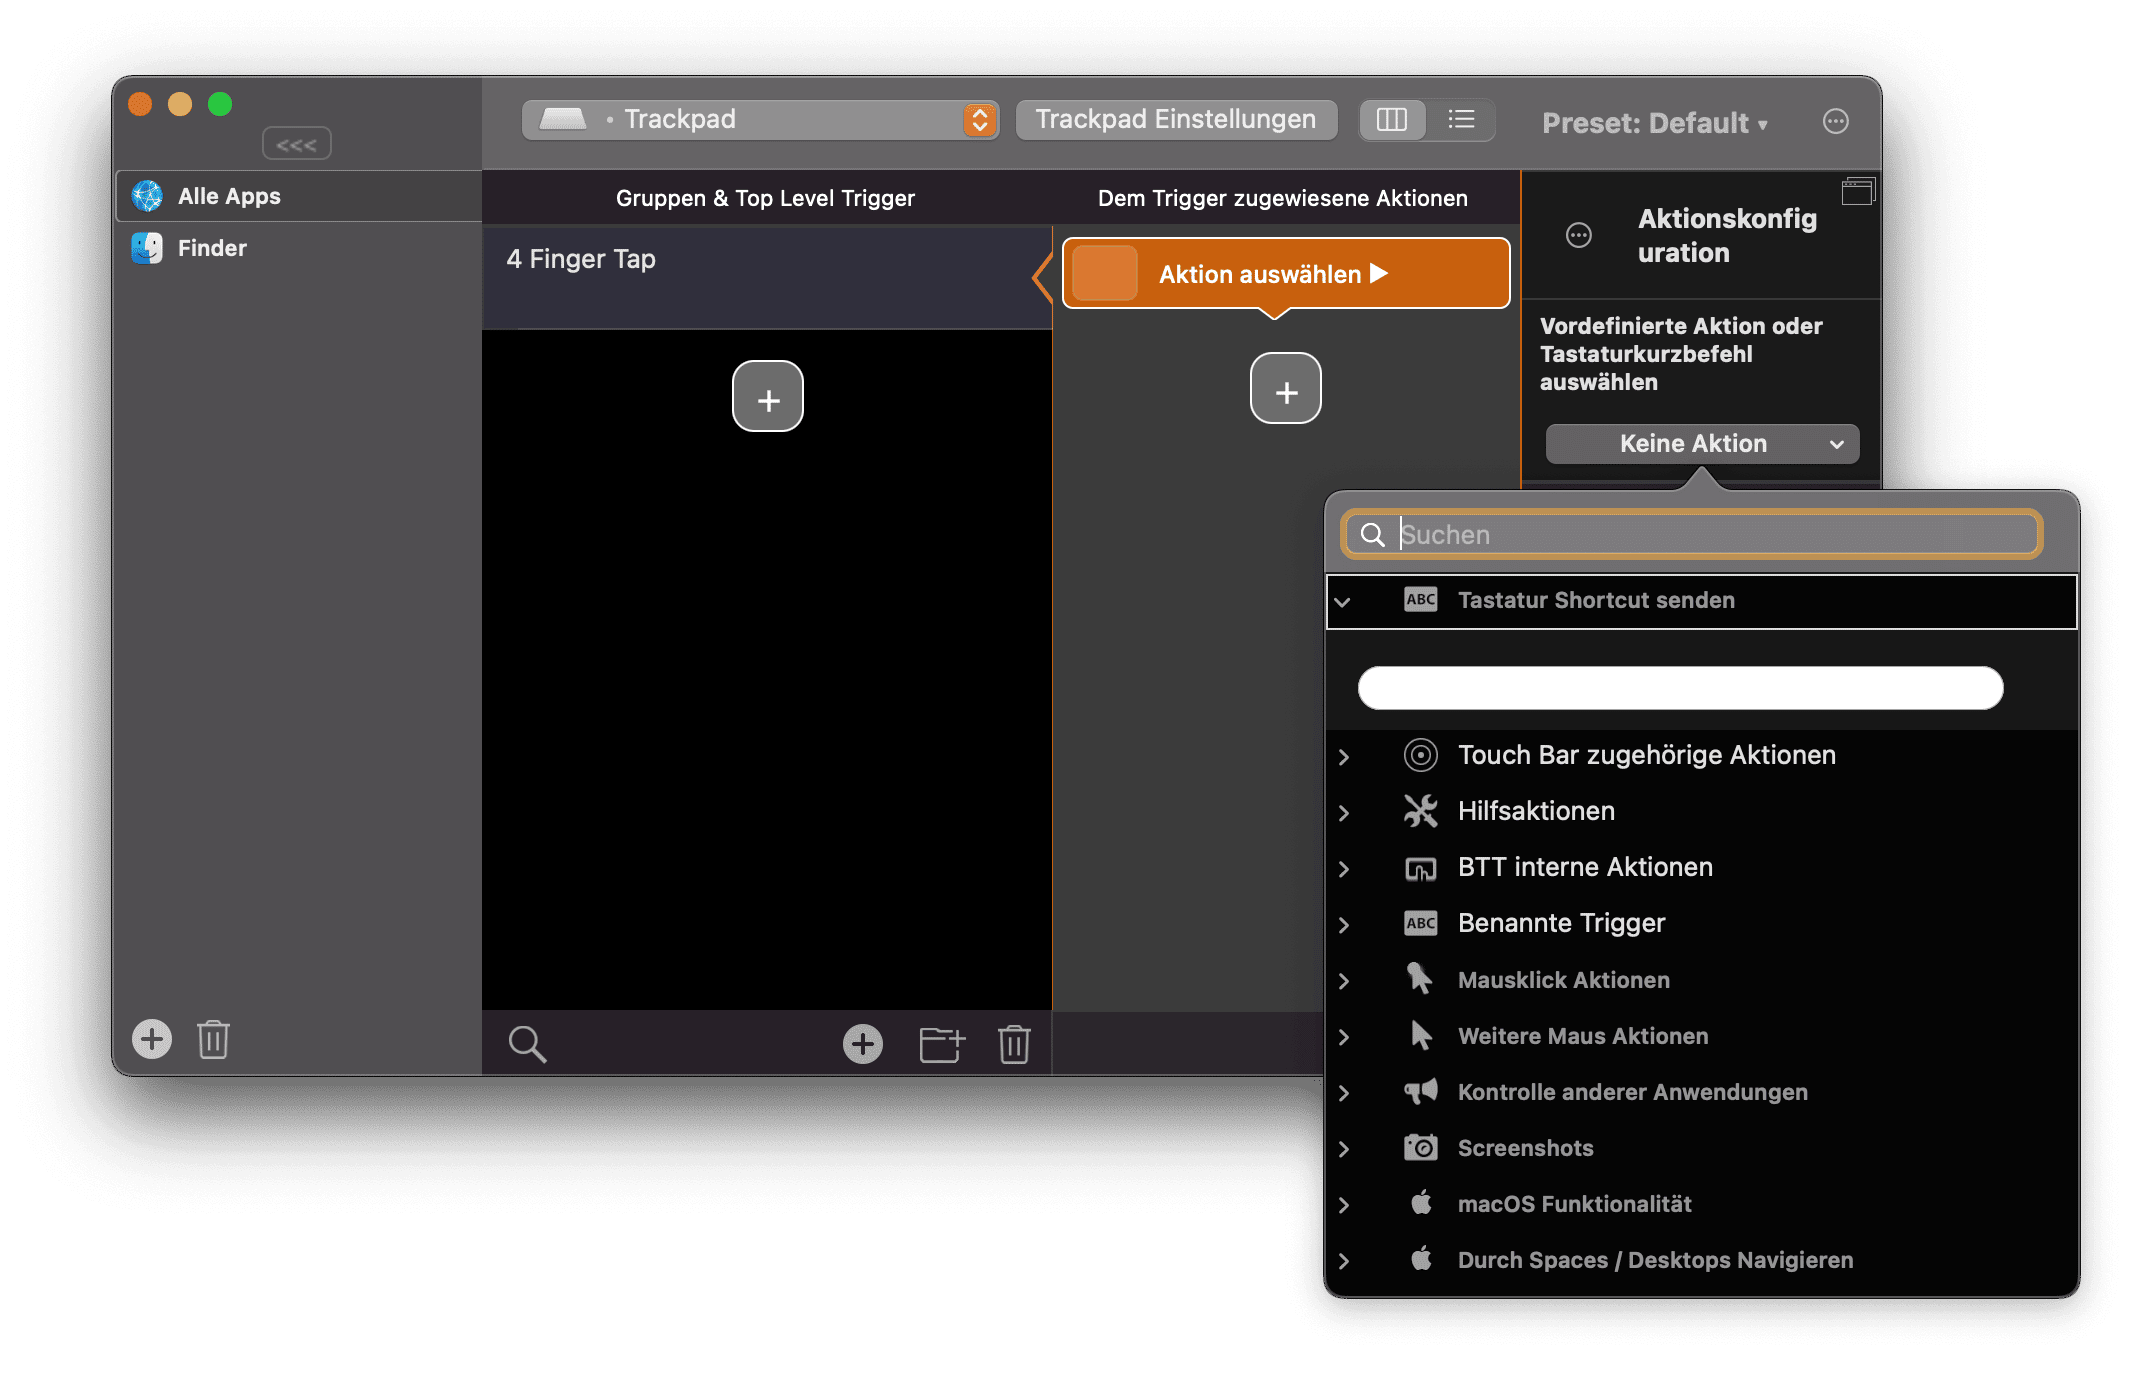
Task: Click the Alle Apps globe icon
Action: click(147, 196)
